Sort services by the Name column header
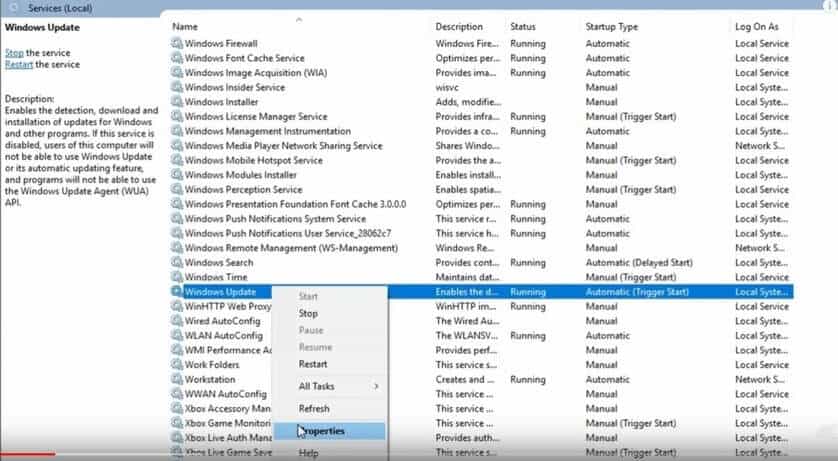Image resolution: width=838 pixels, height=461 pixels. point(185,26)
